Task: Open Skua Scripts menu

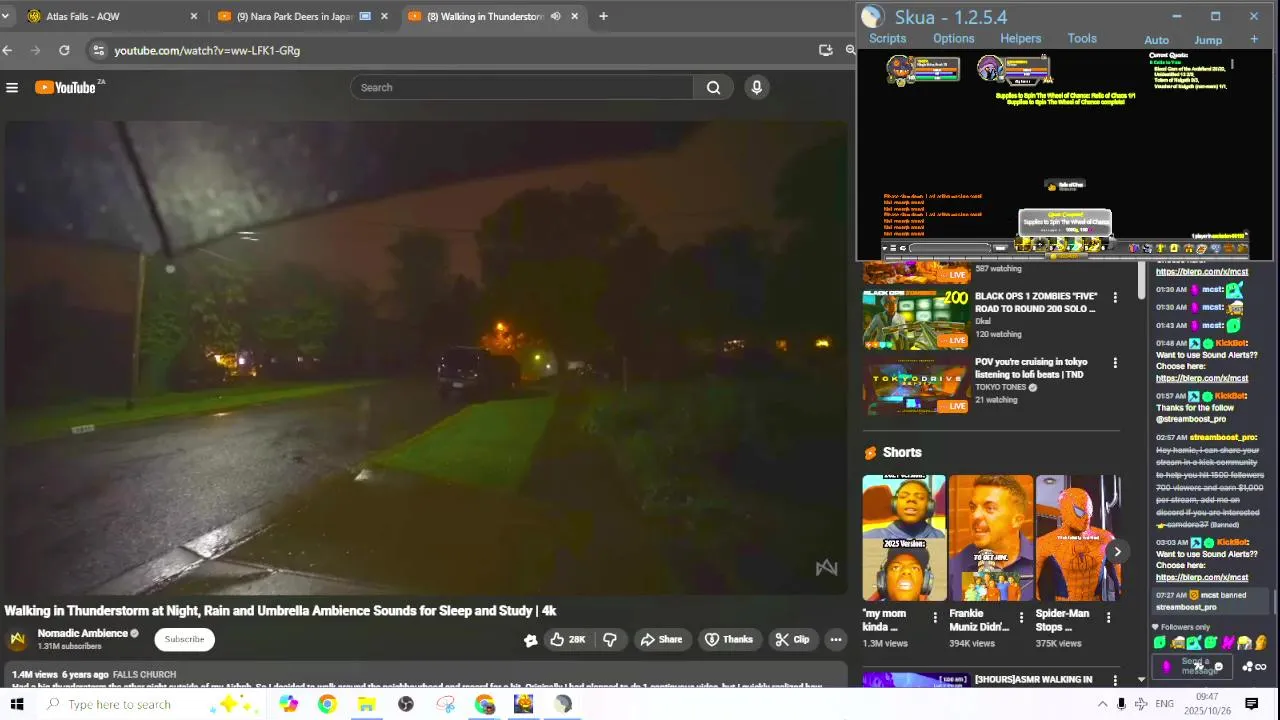Action: pyautogui.click(x=887, y=38)
